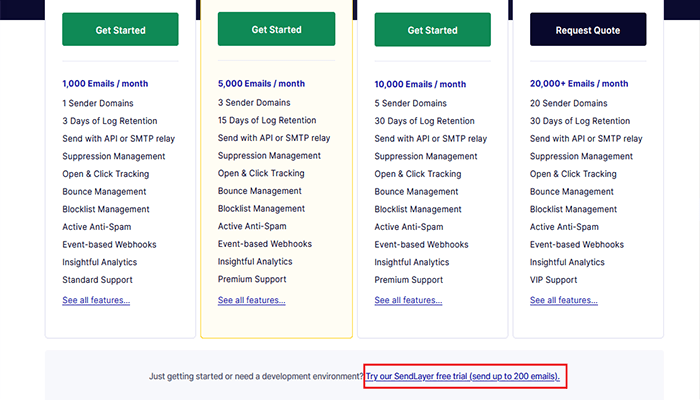Open See all features under VIP Support
Image resolution: width=700 pixels, height=400 pixels.
pyautogui.click(x=564, y=300)
